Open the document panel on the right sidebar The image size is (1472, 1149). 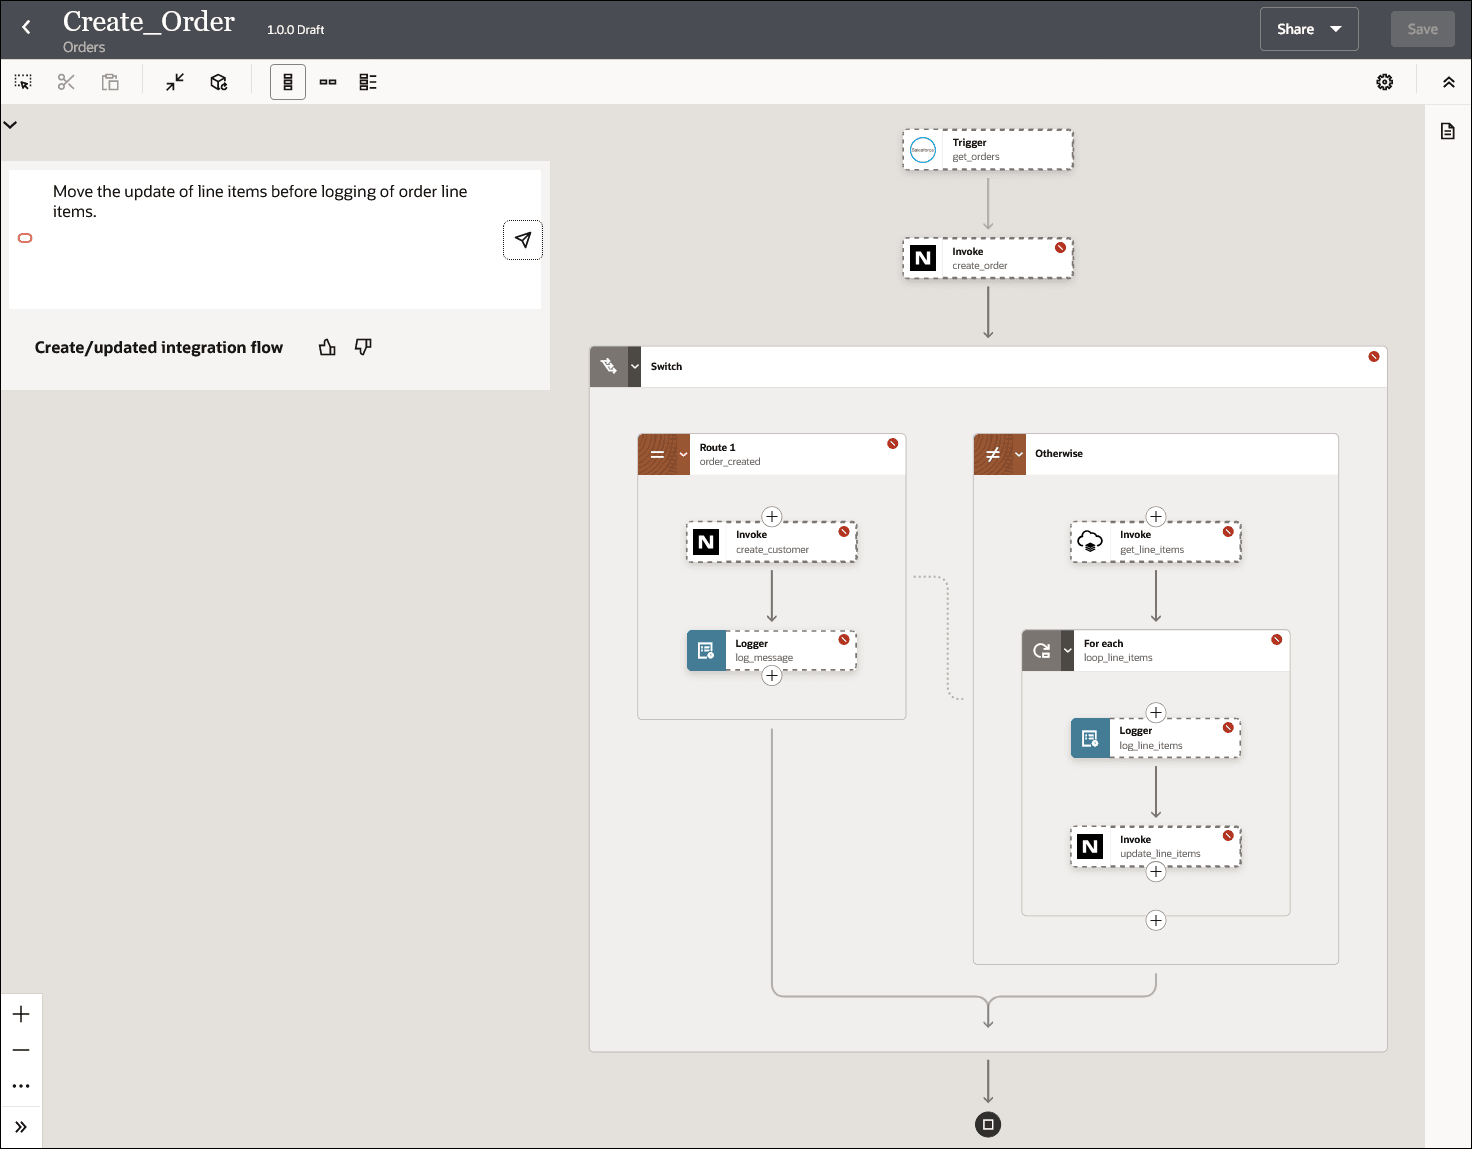point(1447,130)
